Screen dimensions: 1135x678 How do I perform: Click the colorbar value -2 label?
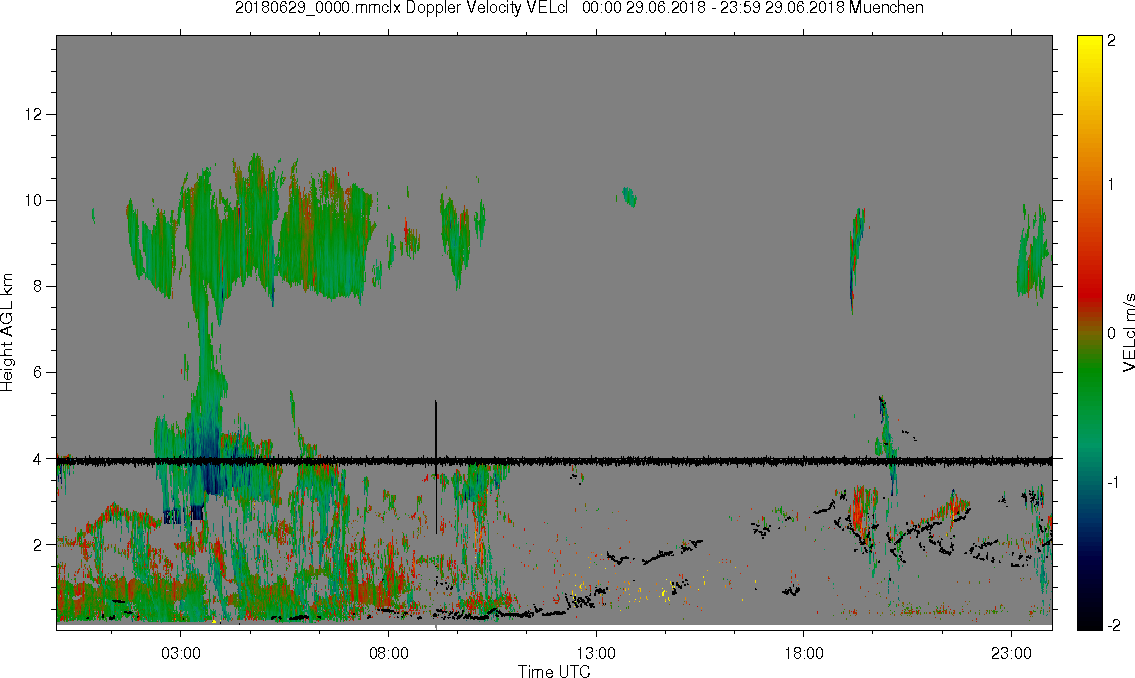[x=1112, y=625]
